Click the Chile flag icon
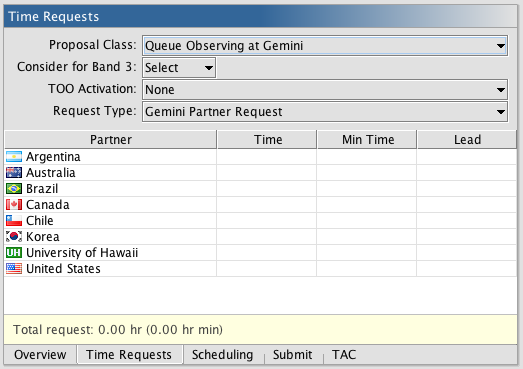The image size is (523, 369). coord(14,221)
